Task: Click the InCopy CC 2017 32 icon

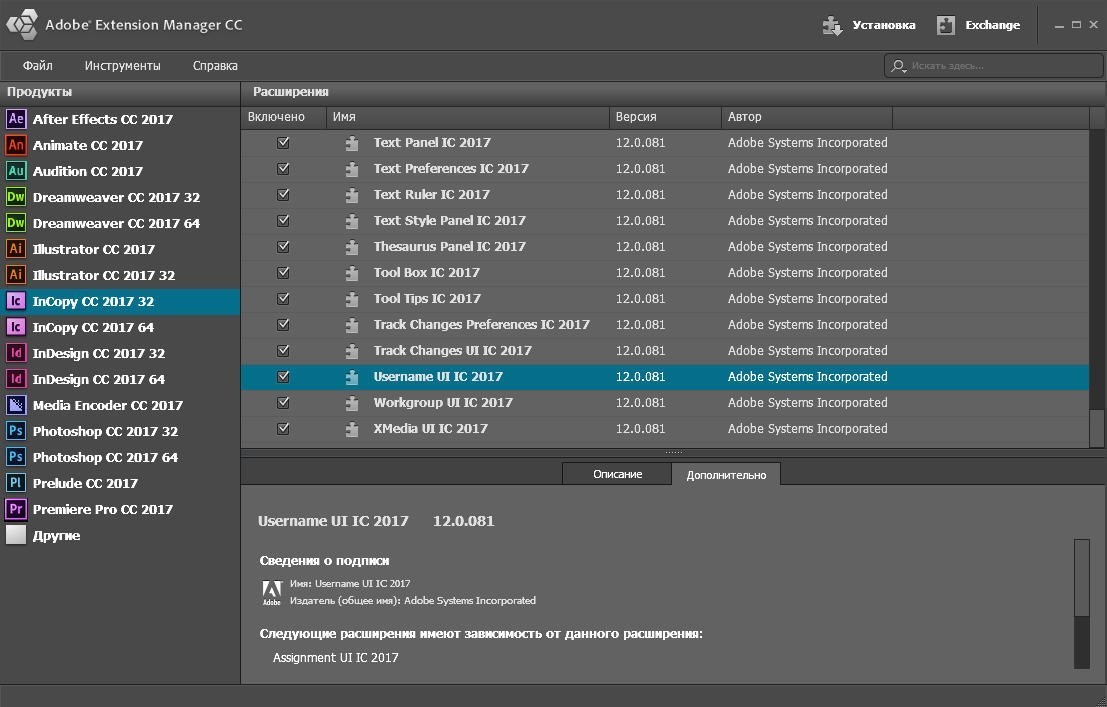Action: pos(16,301)
